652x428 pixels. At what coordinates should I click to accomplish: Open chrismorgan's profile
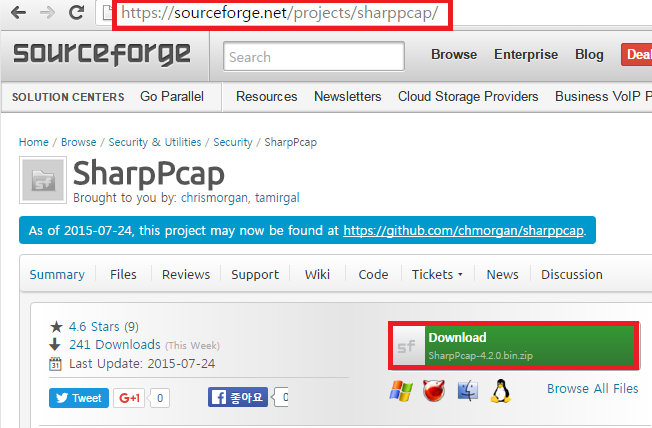214,198
